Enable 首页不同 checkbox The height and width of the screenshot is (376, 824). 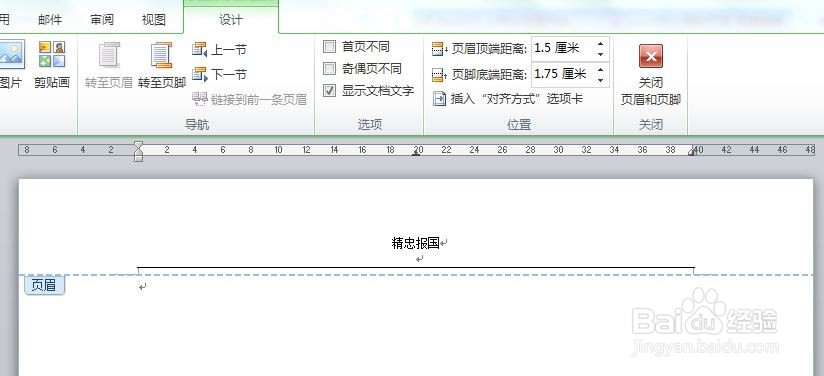click(329, 47)
